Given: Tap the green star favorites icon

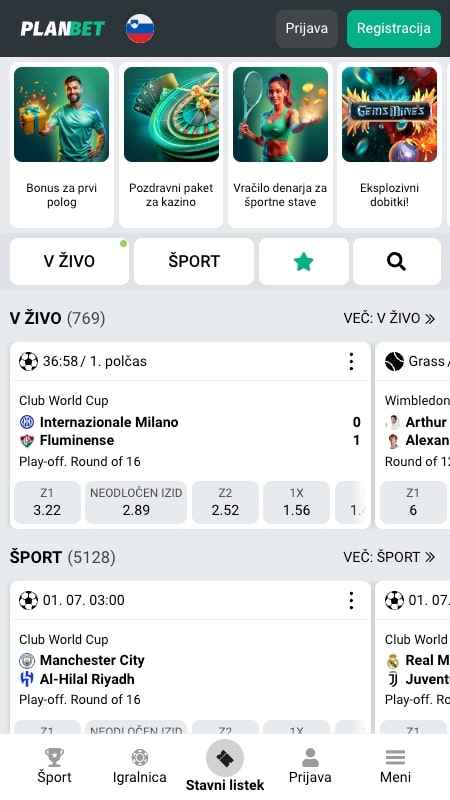Looking at the screenshot, I should (x=304, y=261).
